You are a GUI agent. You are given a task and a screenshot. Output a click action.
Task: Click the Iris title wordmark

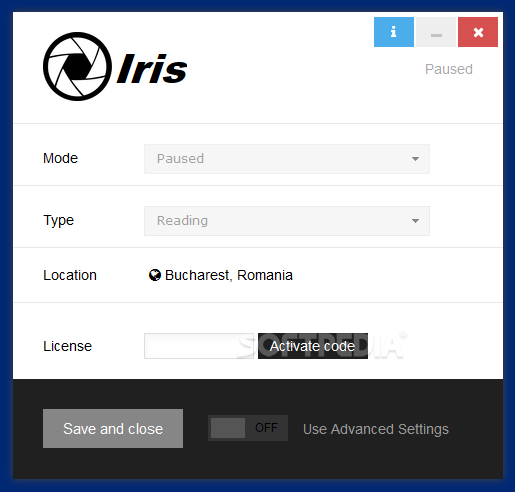(152, 69)
